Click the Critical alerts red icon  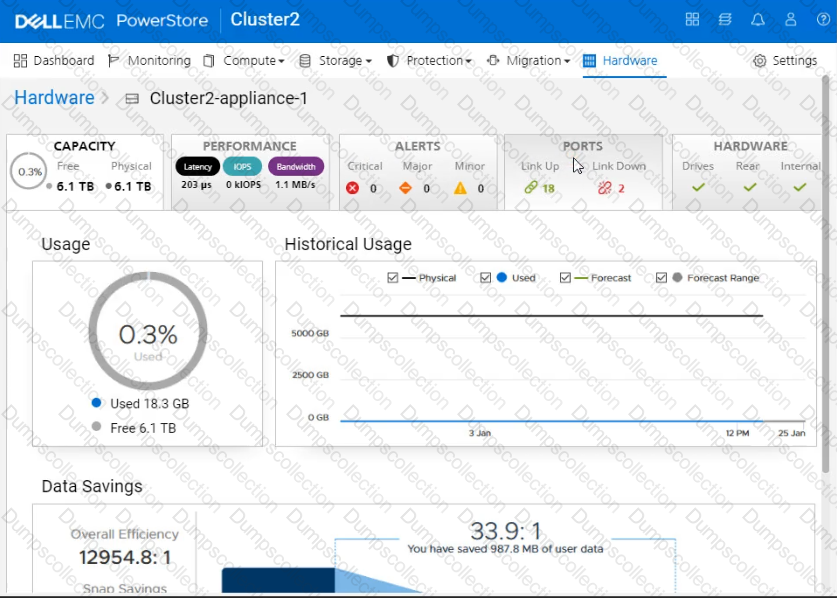(x=352, y=188)
